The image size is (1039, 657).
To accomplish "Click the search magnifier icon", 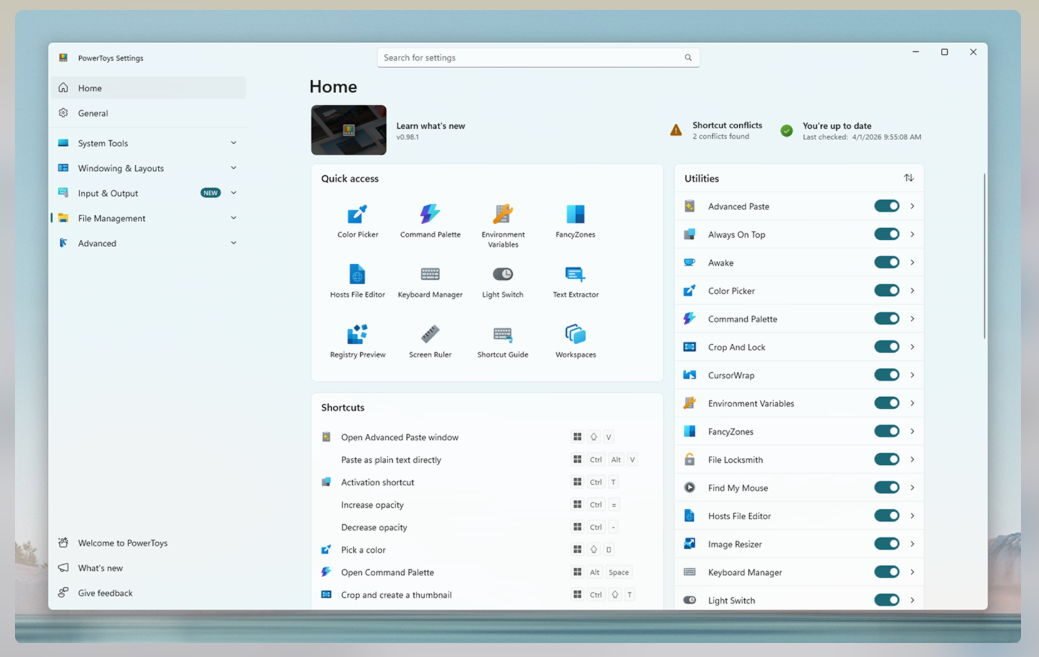I will tap(688, 58).
